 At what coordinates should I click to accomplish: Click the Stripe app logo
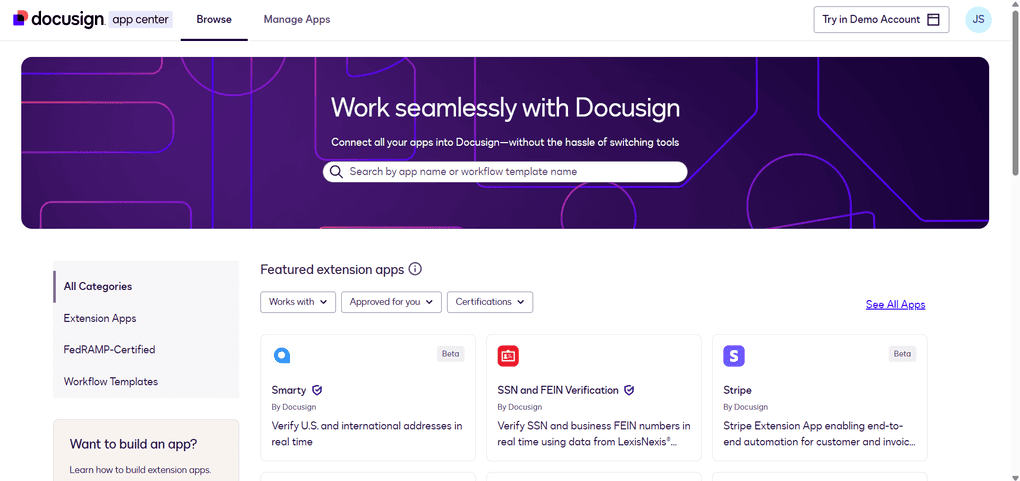734,356
